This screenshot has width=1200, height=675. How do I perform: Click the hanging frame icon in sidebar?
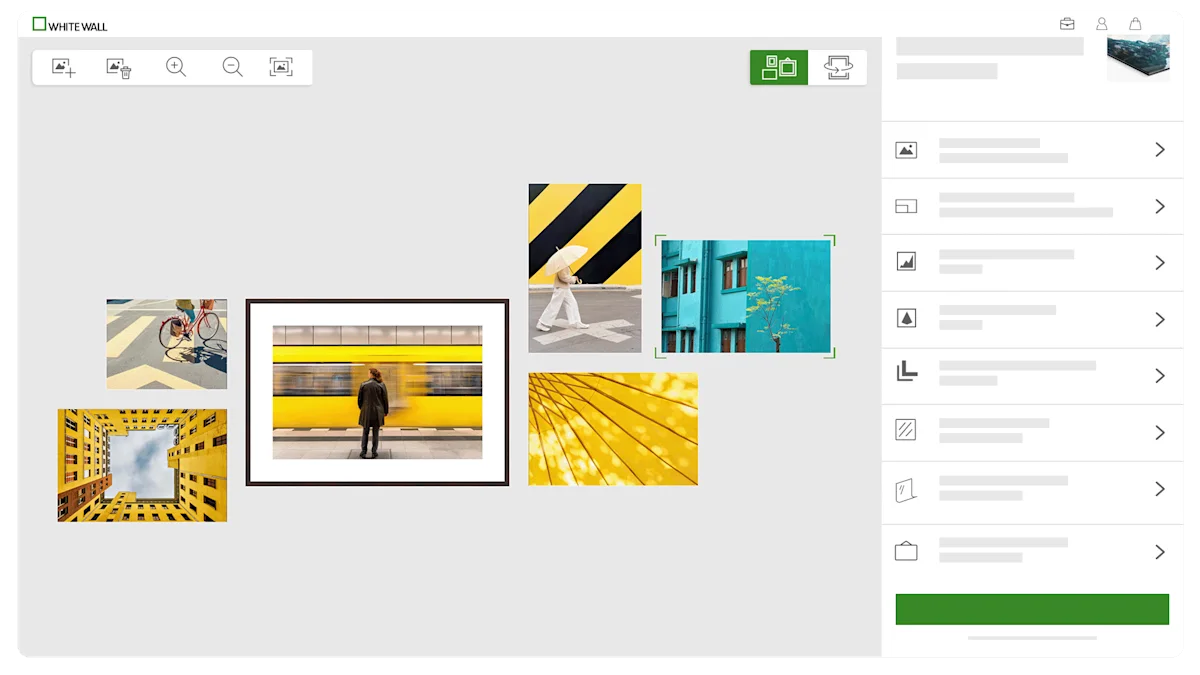tap(906, 551)
